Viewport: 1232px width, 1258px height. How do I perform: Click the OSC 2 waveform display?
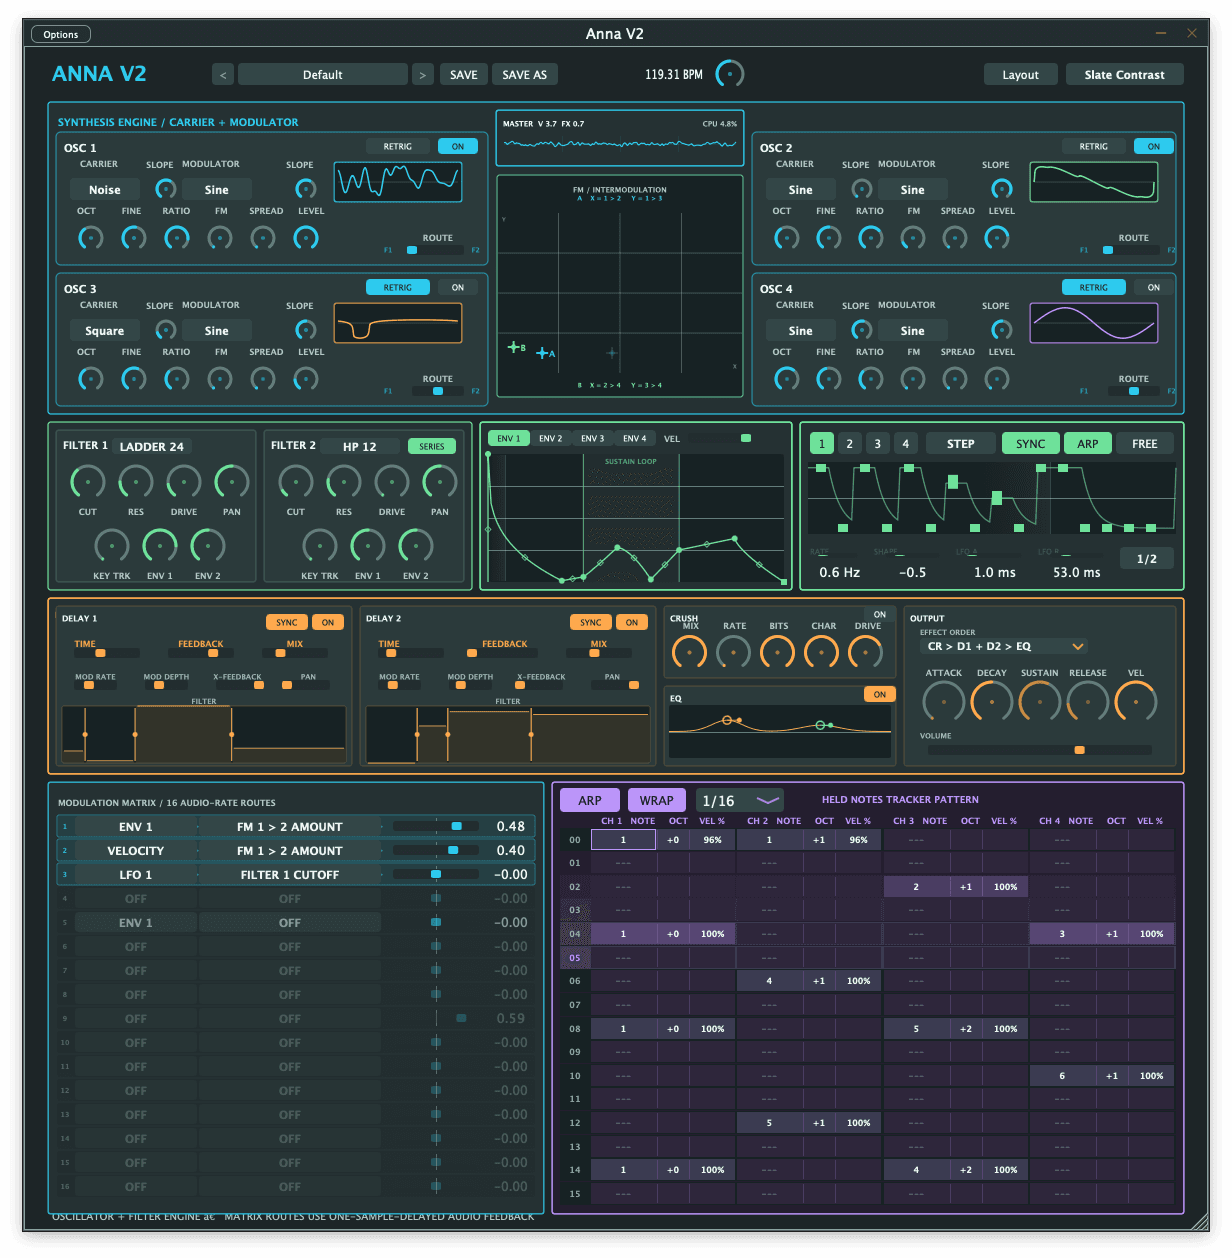point(1094,182)
